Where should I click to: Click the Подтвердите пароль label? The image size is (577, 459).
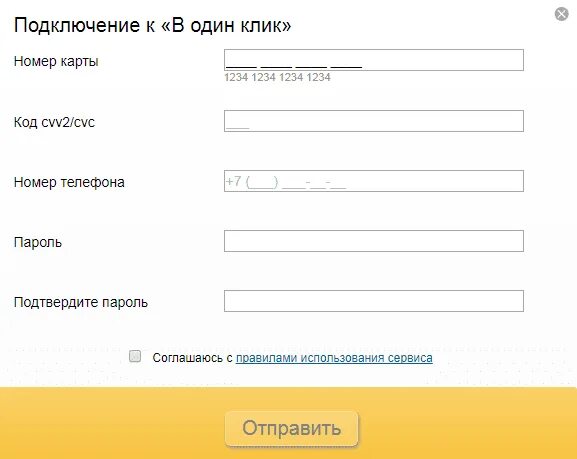click(x=81, y=303)
